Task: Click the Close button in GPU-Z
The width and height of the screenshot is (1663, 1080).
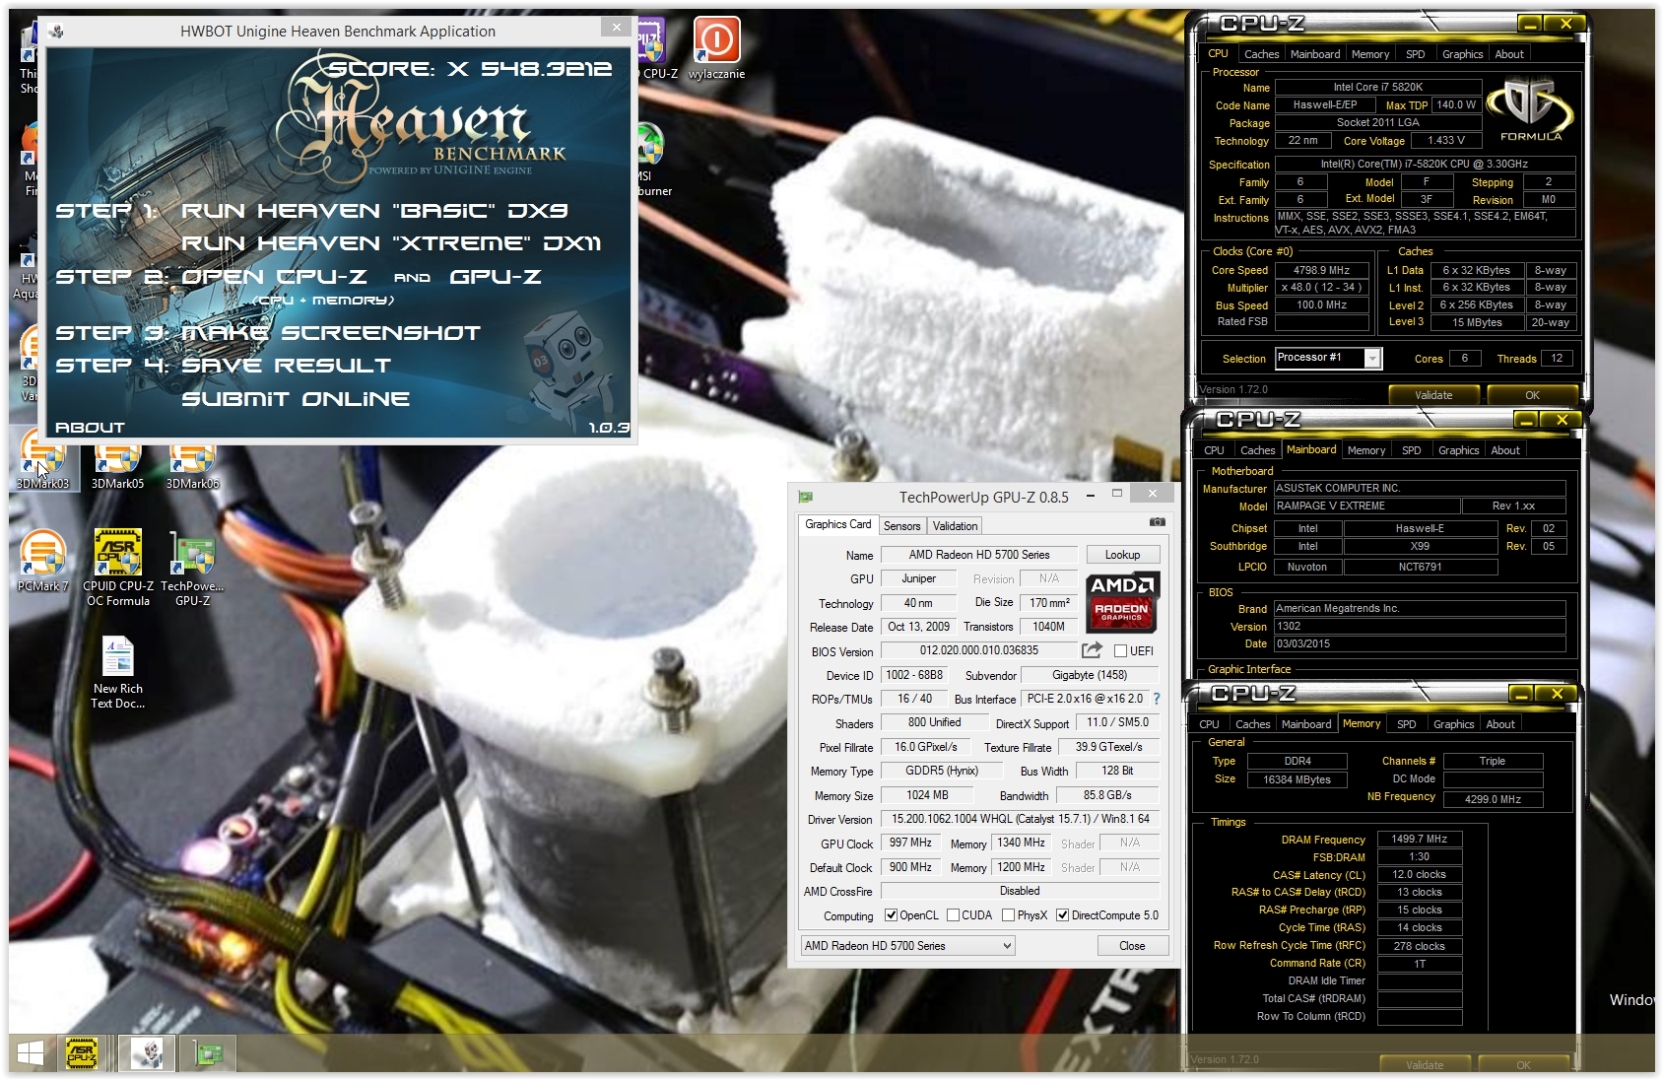Action: pos(1132,946)
